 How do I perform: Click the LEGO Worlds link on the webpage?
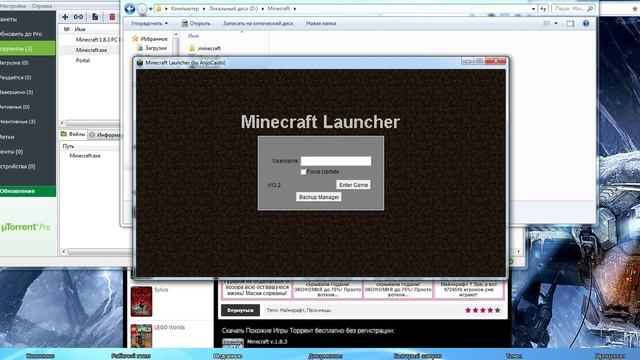pos(169,327)
